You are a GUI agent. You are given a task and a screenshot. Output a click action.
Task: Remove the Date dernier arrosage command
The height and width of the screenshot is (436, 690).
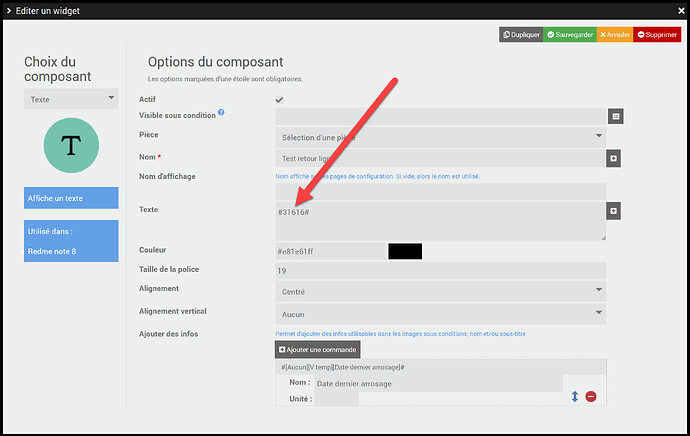(591, 396)
